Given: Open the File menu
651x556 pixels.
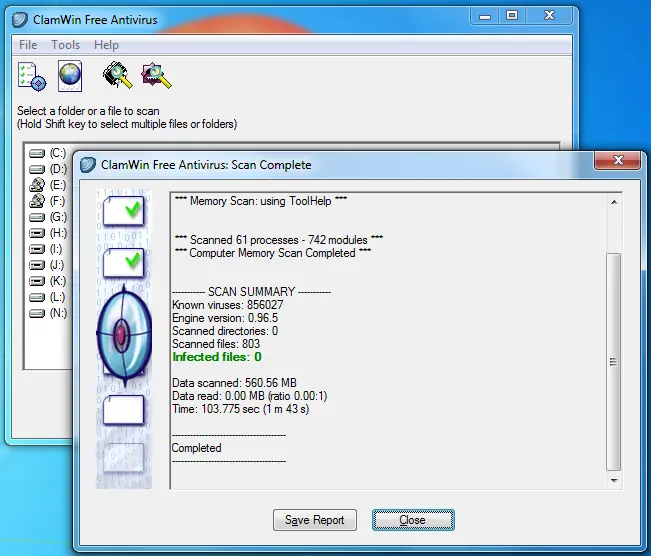Looking at the screenshot, I should (x=28, y=45).
